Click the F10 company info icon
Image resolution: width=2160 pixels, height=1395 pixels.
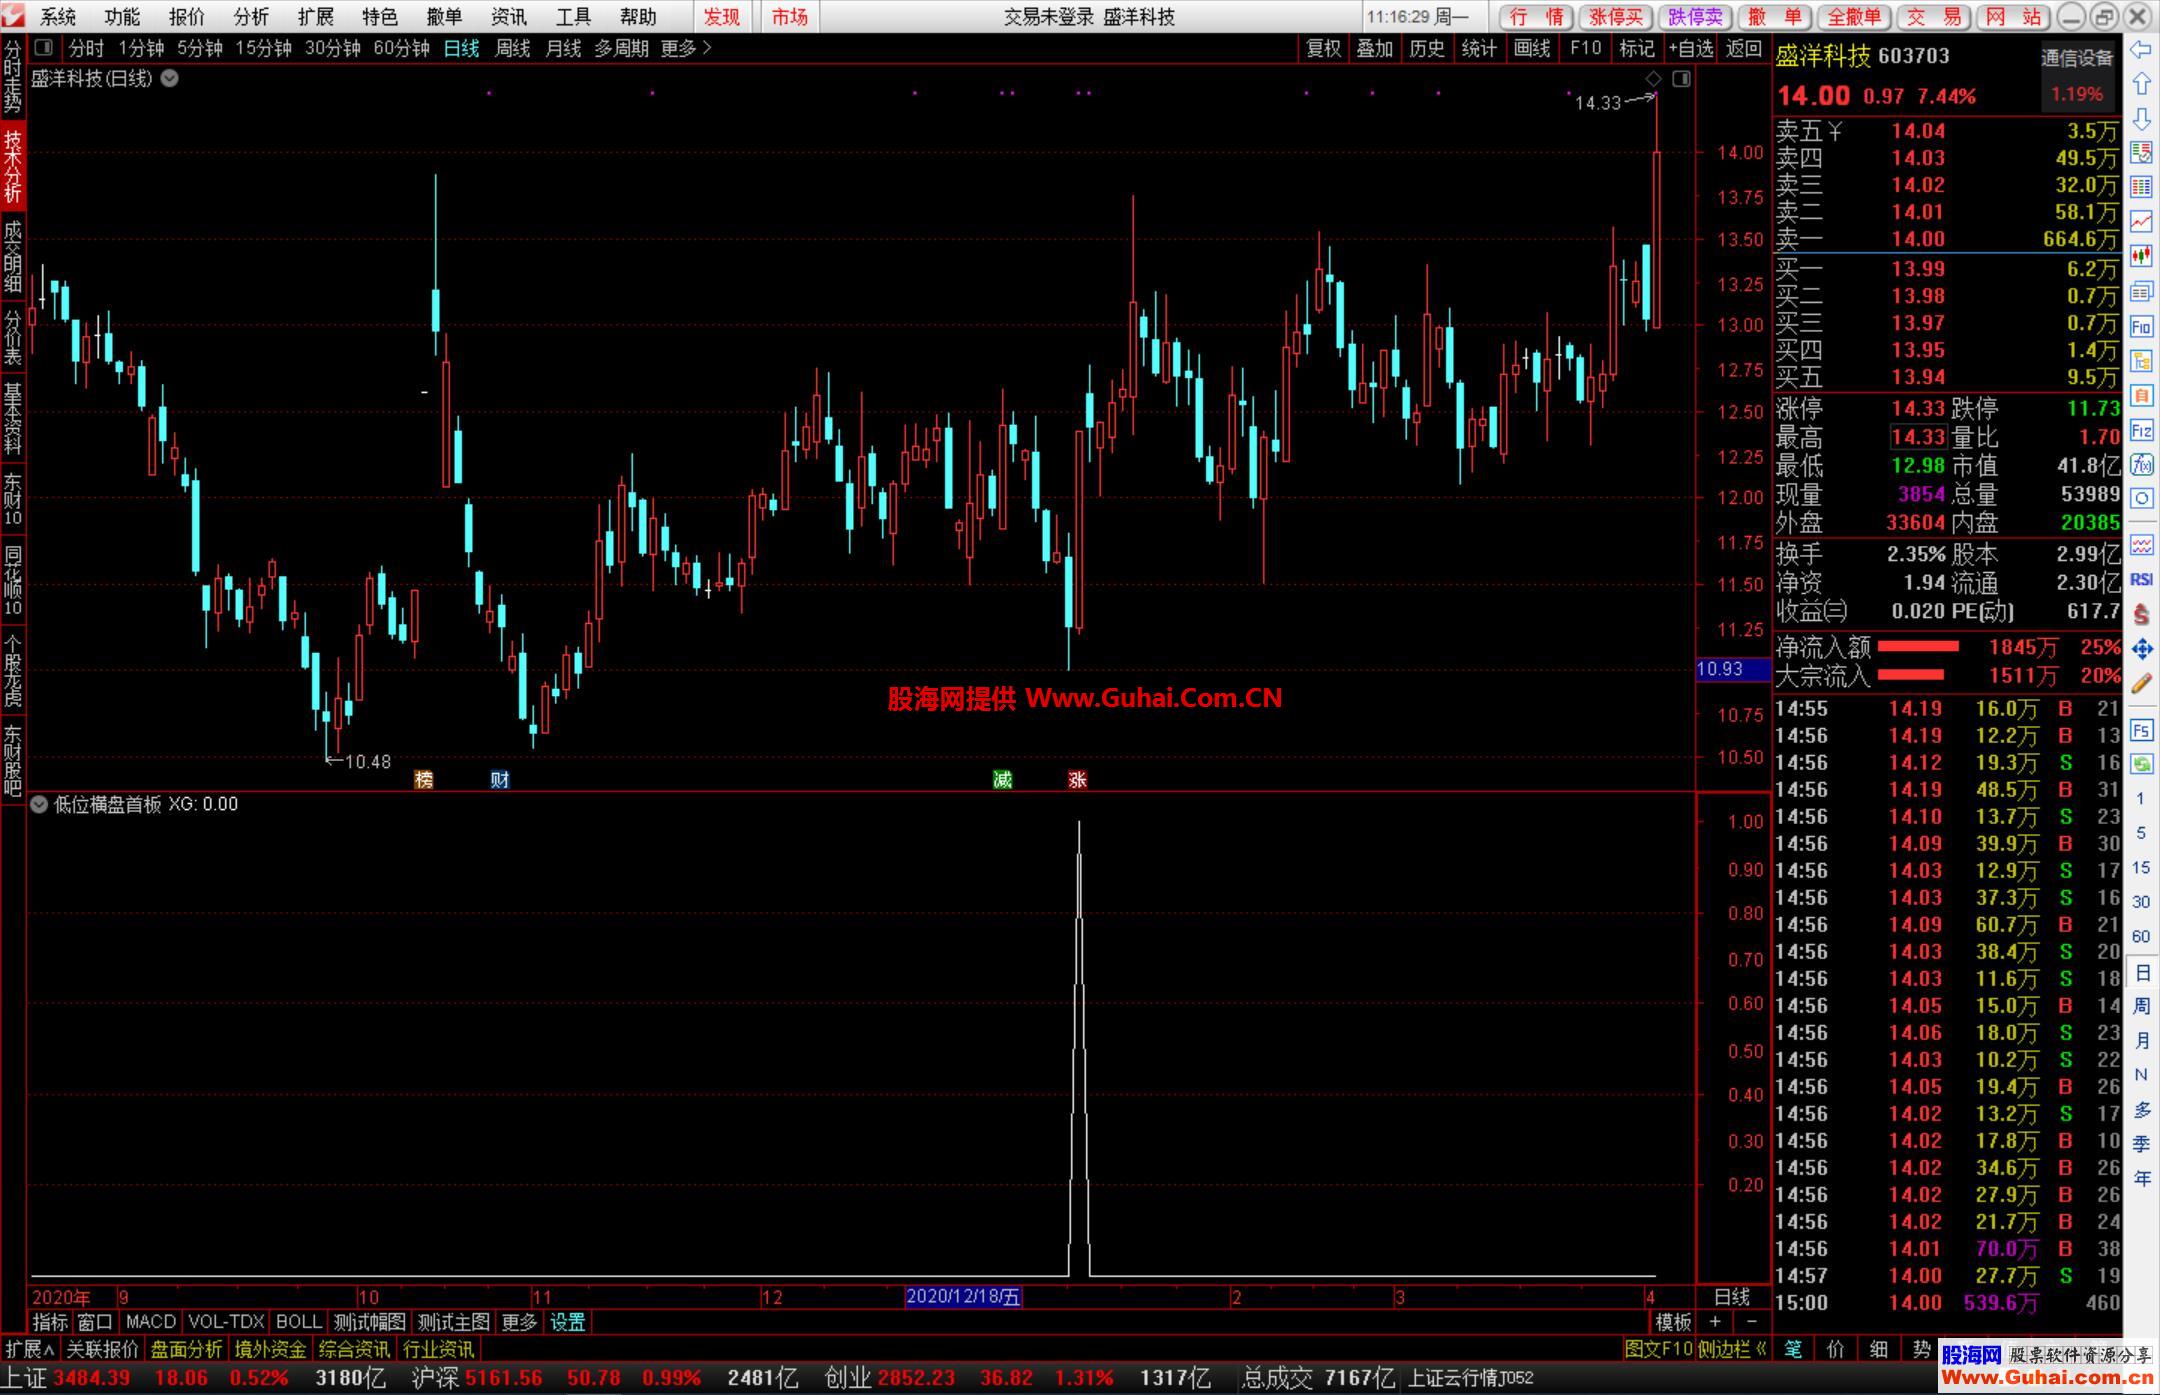point(2141,326)
